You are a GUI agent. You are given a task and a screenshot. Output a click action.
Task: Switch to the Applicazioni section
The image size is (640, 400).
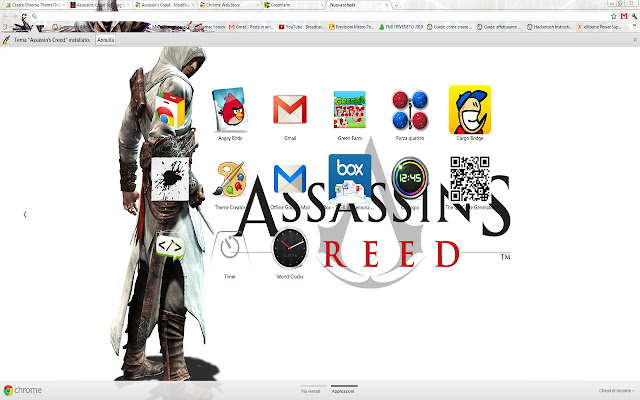pos(343,391)
